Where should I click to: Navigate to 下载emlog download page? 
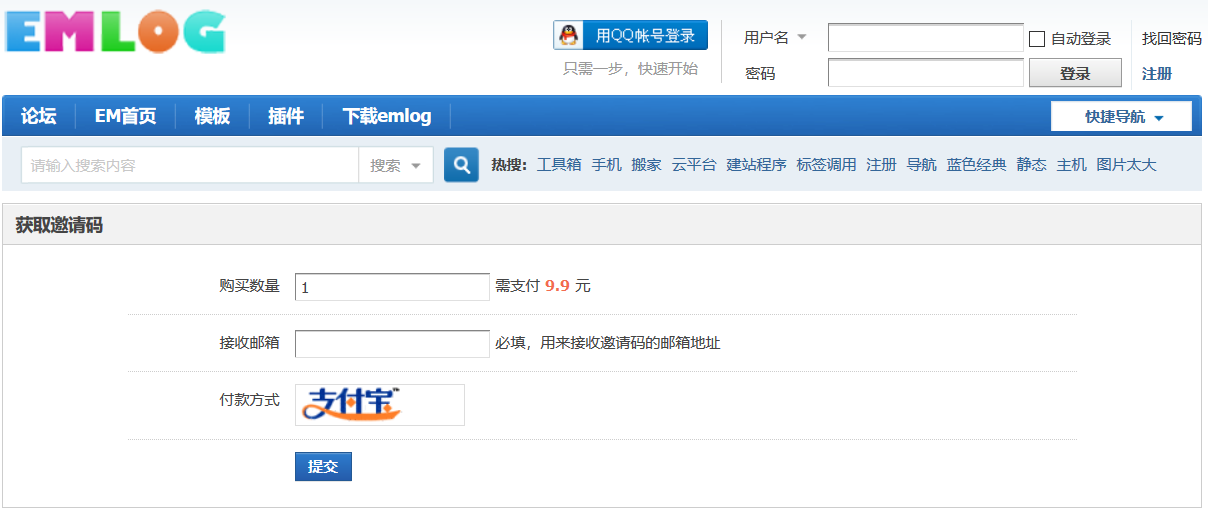tap(386, 116)
